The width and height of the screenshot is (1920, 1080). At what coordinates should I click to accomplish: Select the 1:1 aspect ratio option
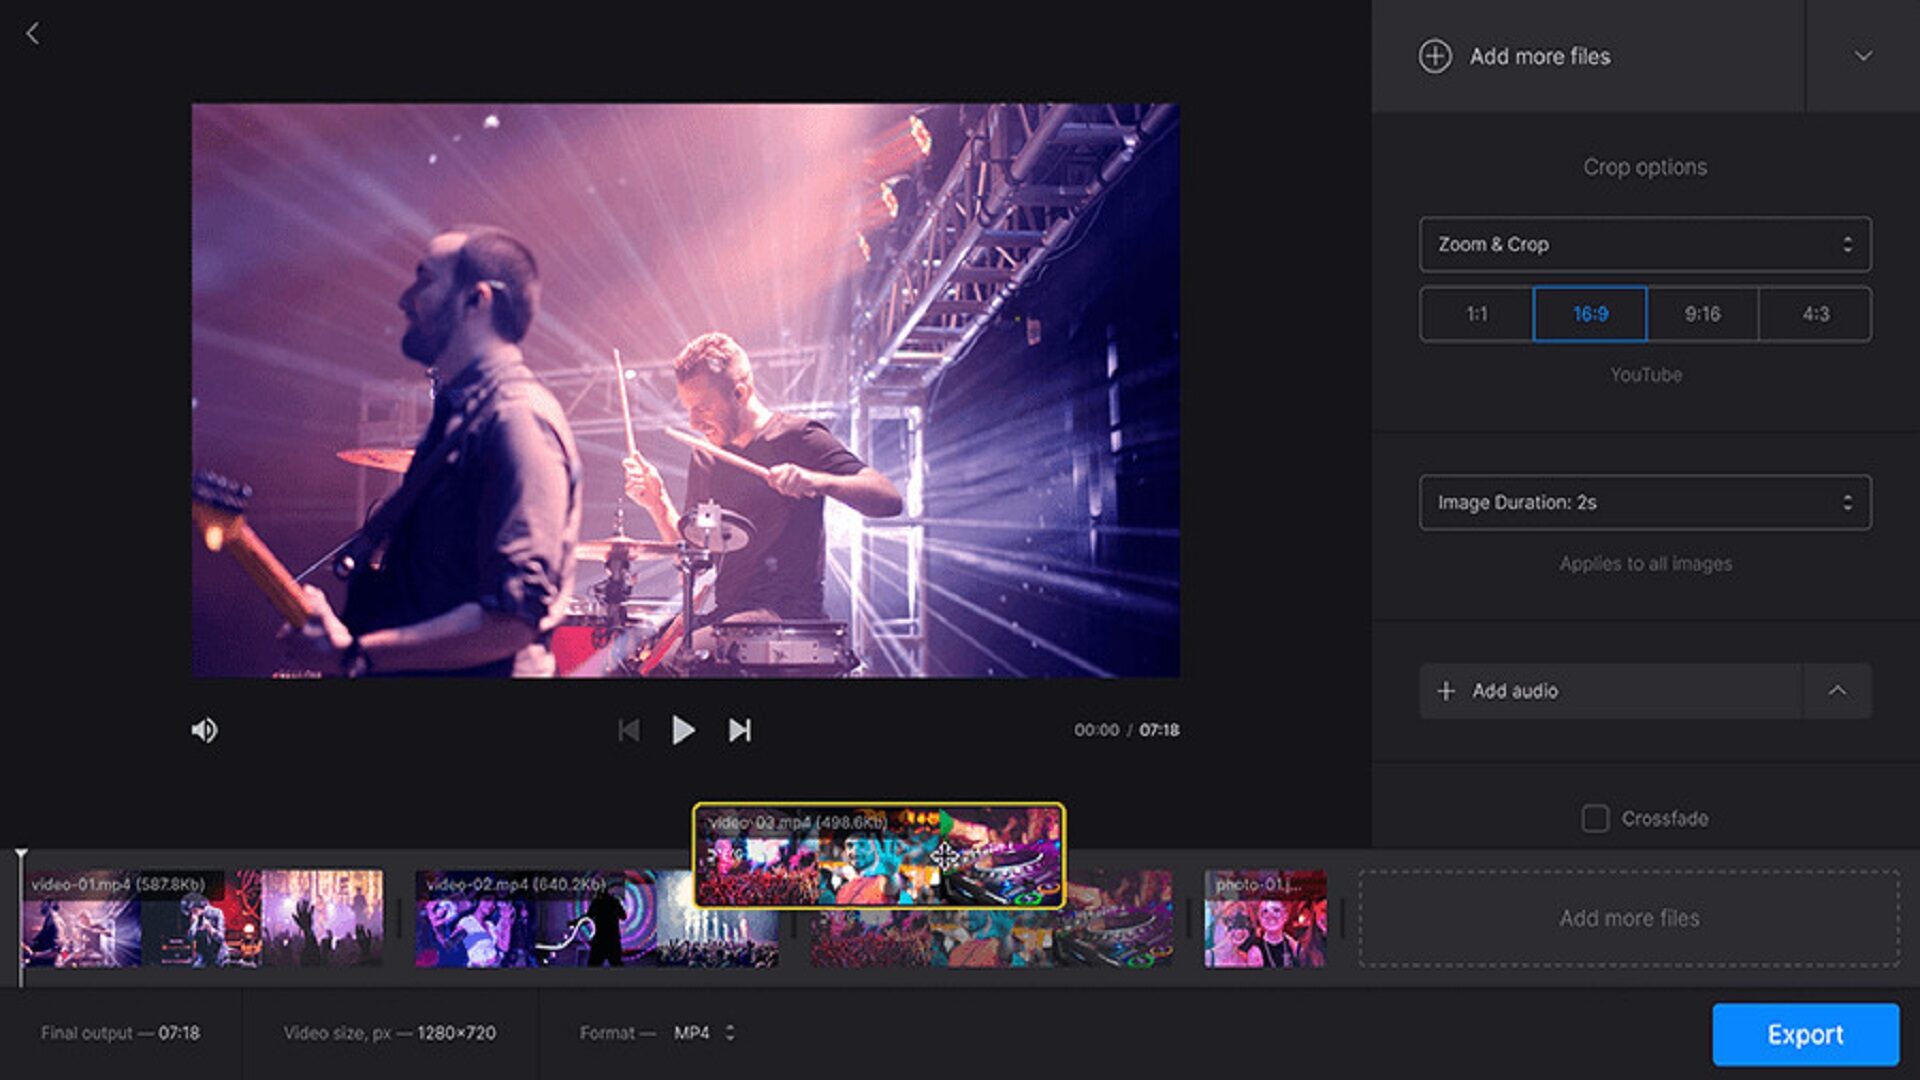1476,314
